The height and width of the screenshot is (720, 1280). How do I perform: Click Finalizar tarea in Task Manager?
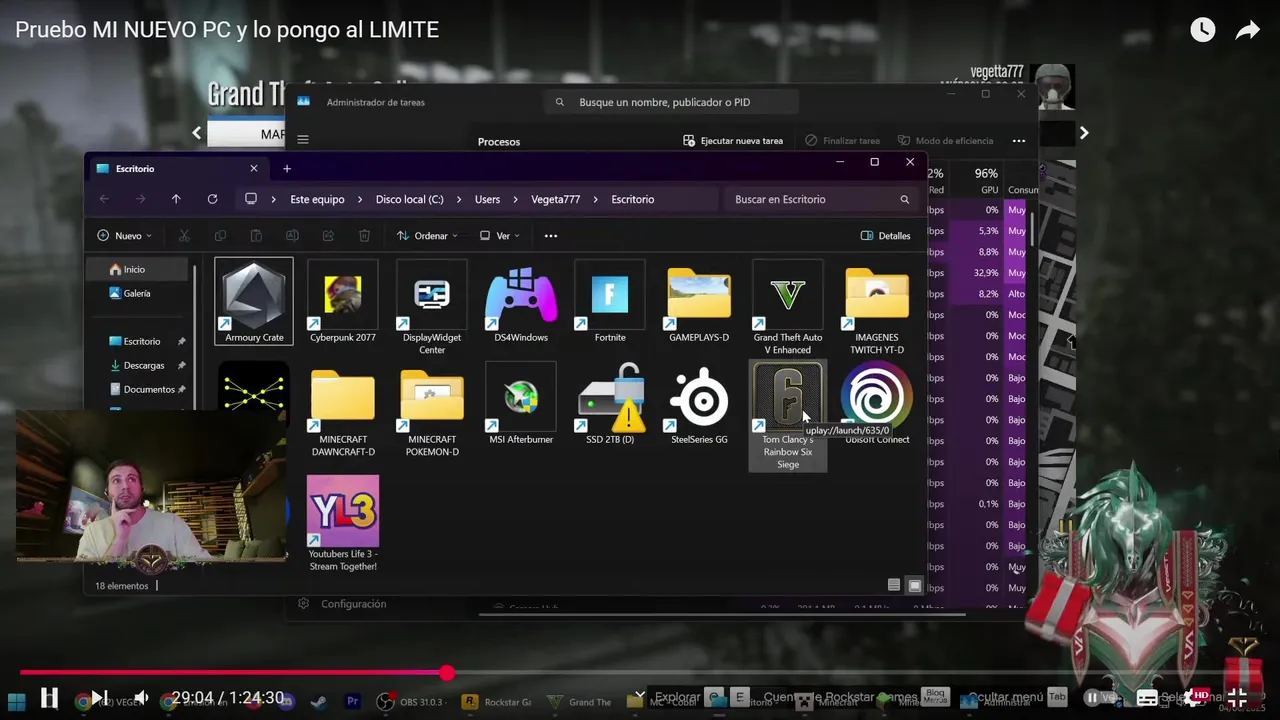click(x=842, y=141)
